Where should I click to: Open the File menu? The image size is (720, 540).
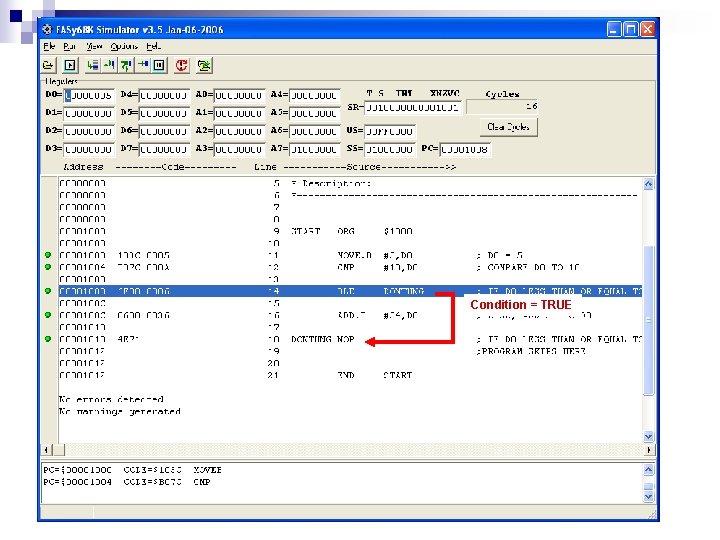pos(49,46)
